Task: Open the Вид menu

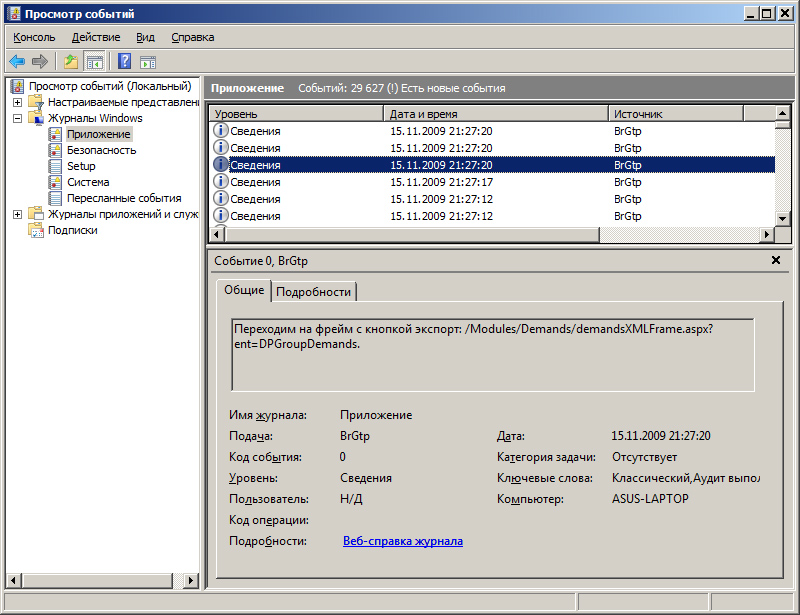Action: click(145, 37)
